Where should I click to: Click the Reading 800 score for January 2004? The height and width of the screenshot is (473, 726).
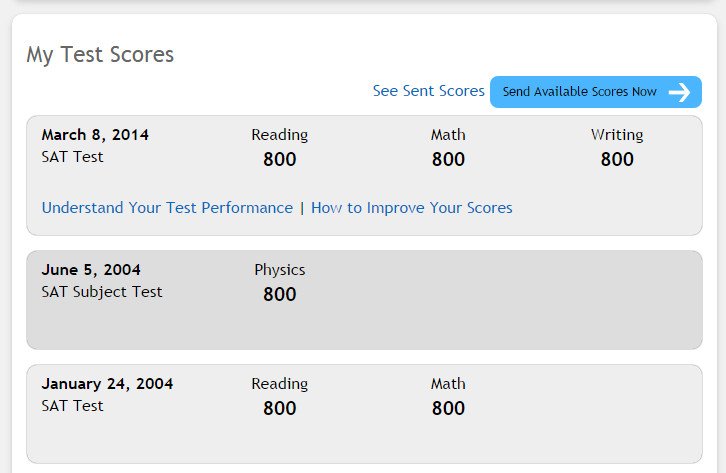pyautogui.click(x=280, y=408)
